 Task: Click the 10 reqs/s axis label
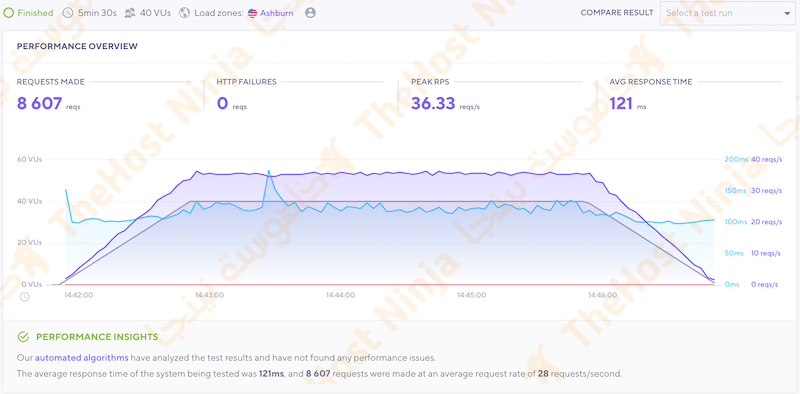[x=767, y=253]
